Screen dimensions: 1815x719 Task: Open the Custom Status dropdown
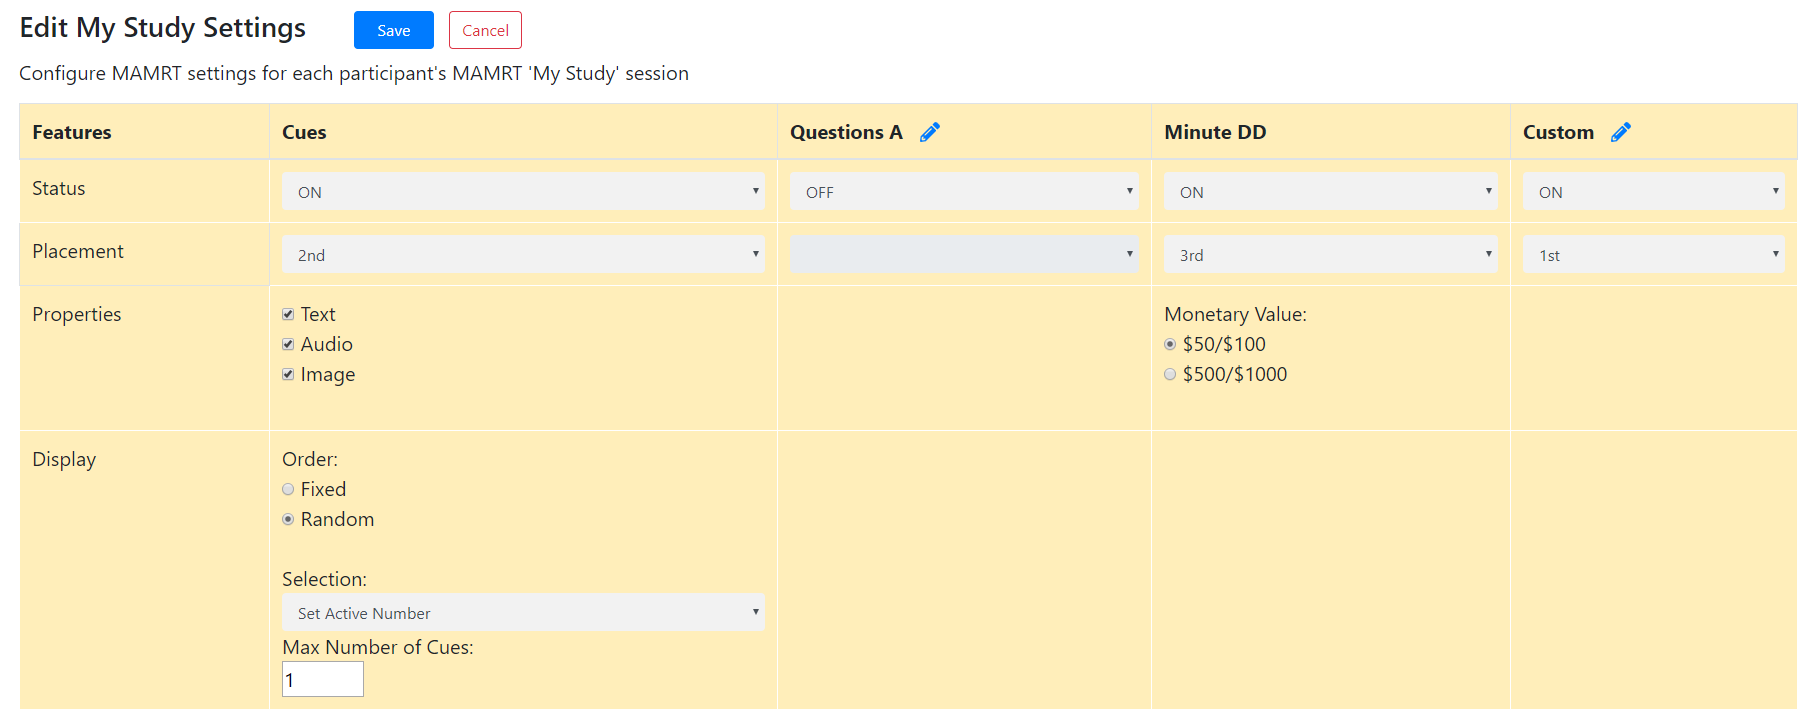click(1653, 191)
